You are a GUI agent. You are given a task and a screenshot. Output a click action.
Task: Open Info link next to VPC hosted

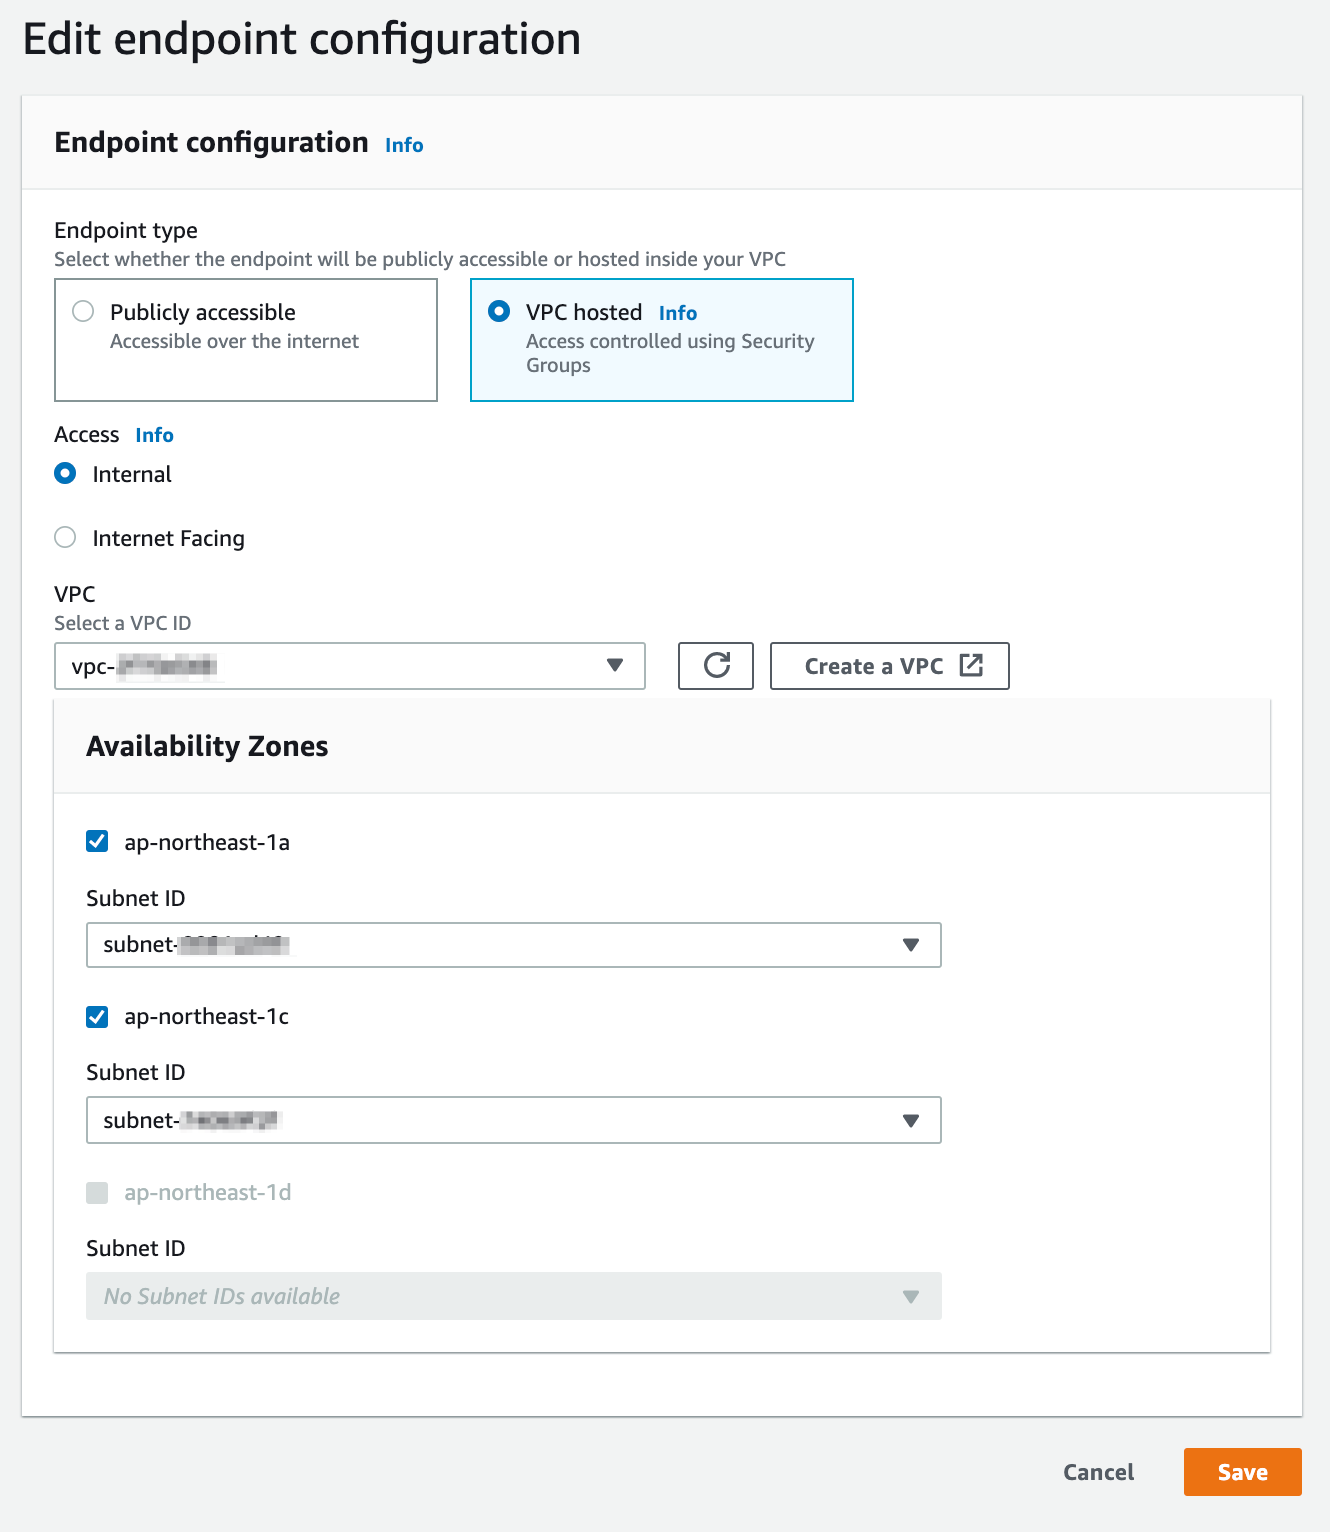[677, 313]
